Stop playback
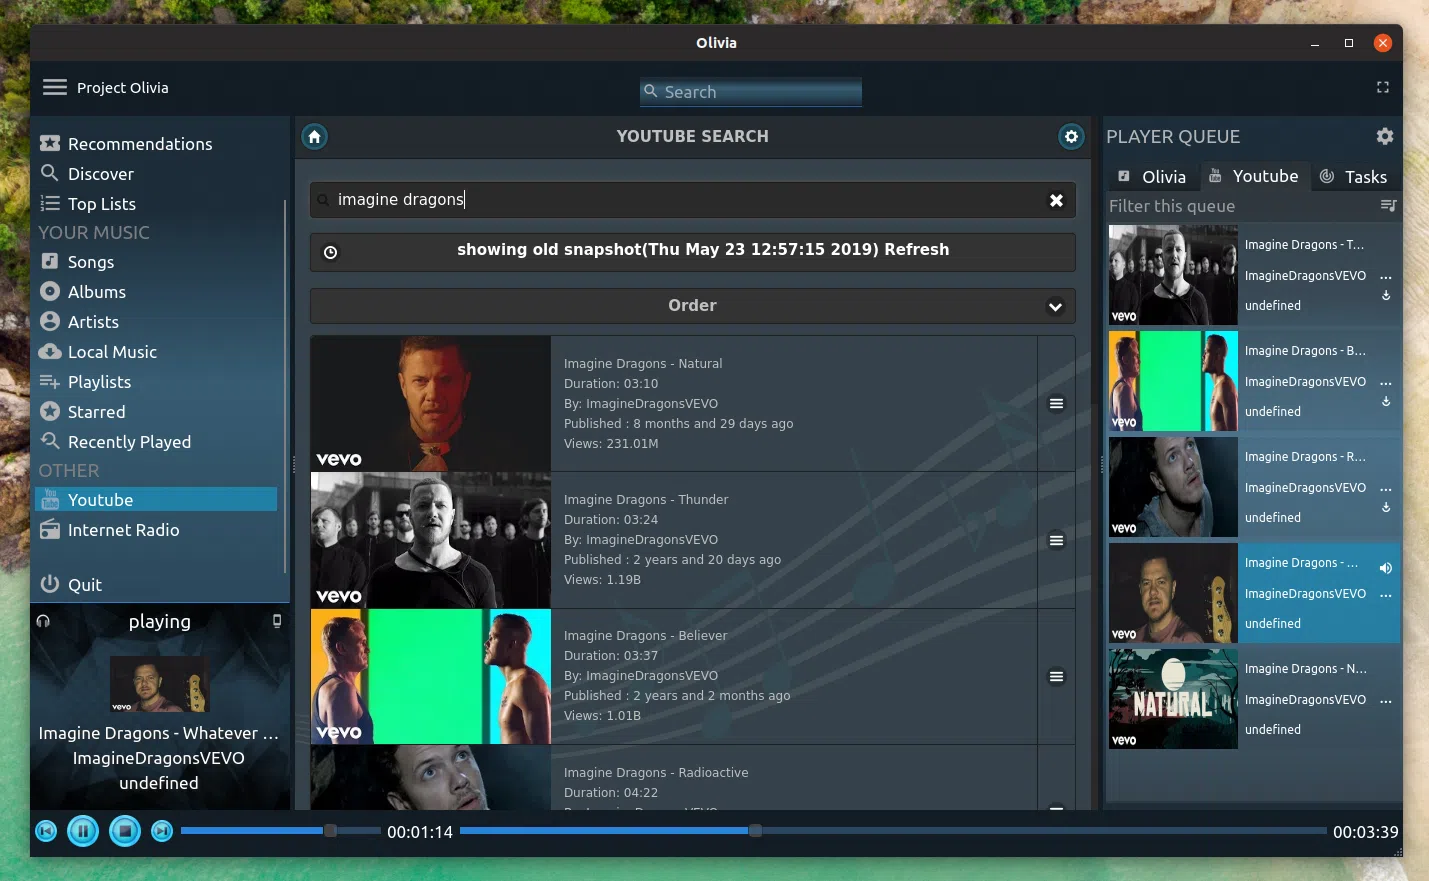 125,831
